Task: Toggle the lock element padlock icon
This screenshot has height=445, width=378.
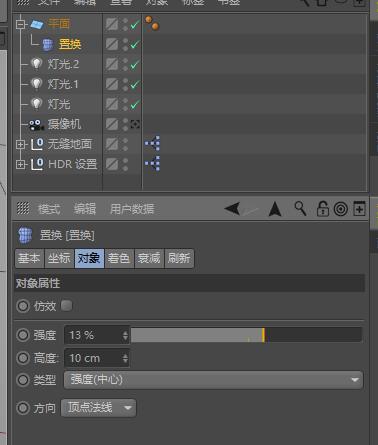Action: (x=322, y=209)
